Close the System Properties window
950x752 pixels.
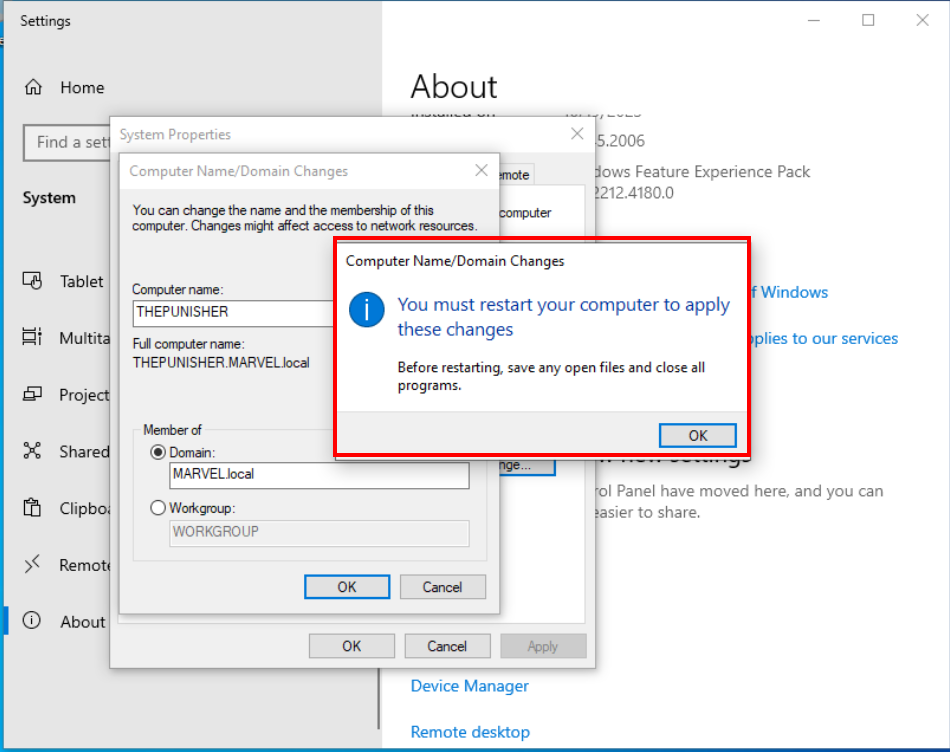tap(577, 134)
